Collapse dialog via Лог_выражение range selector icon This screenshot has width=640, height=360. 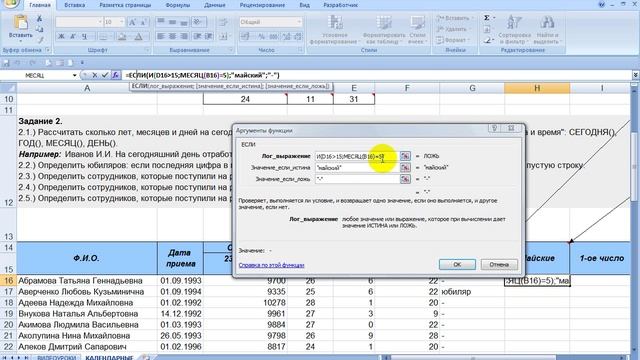[x=405, y=156]
